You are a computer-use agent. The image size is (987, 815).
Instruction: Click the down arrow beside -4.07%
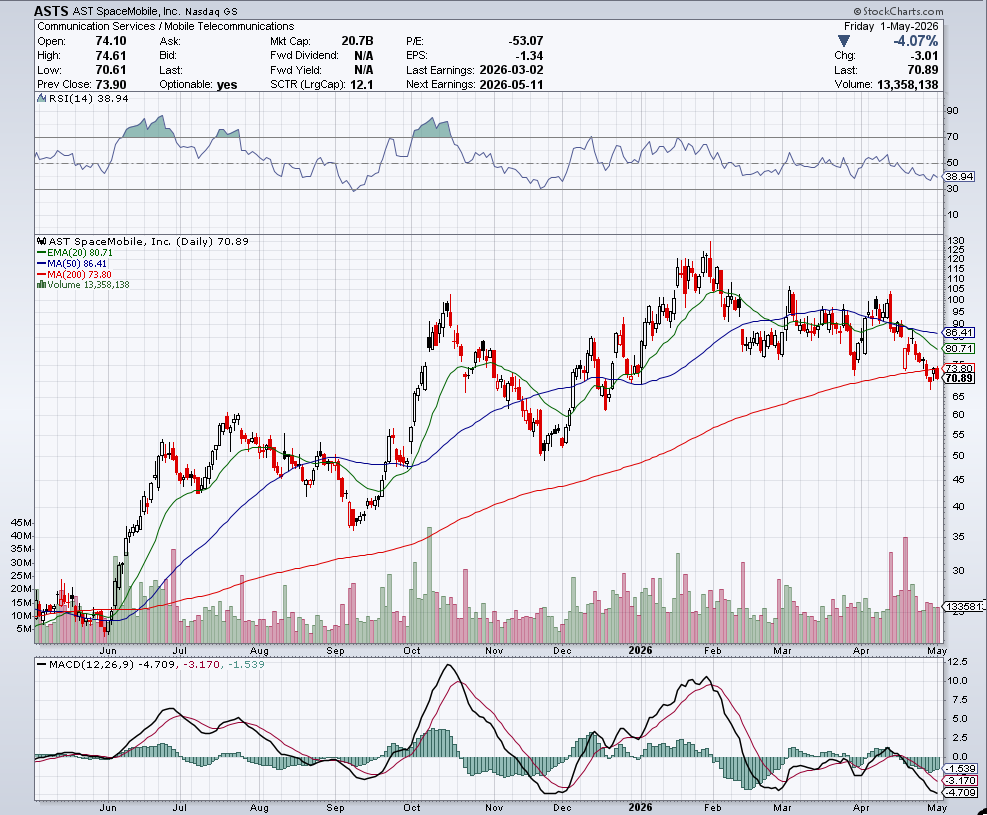844,41
